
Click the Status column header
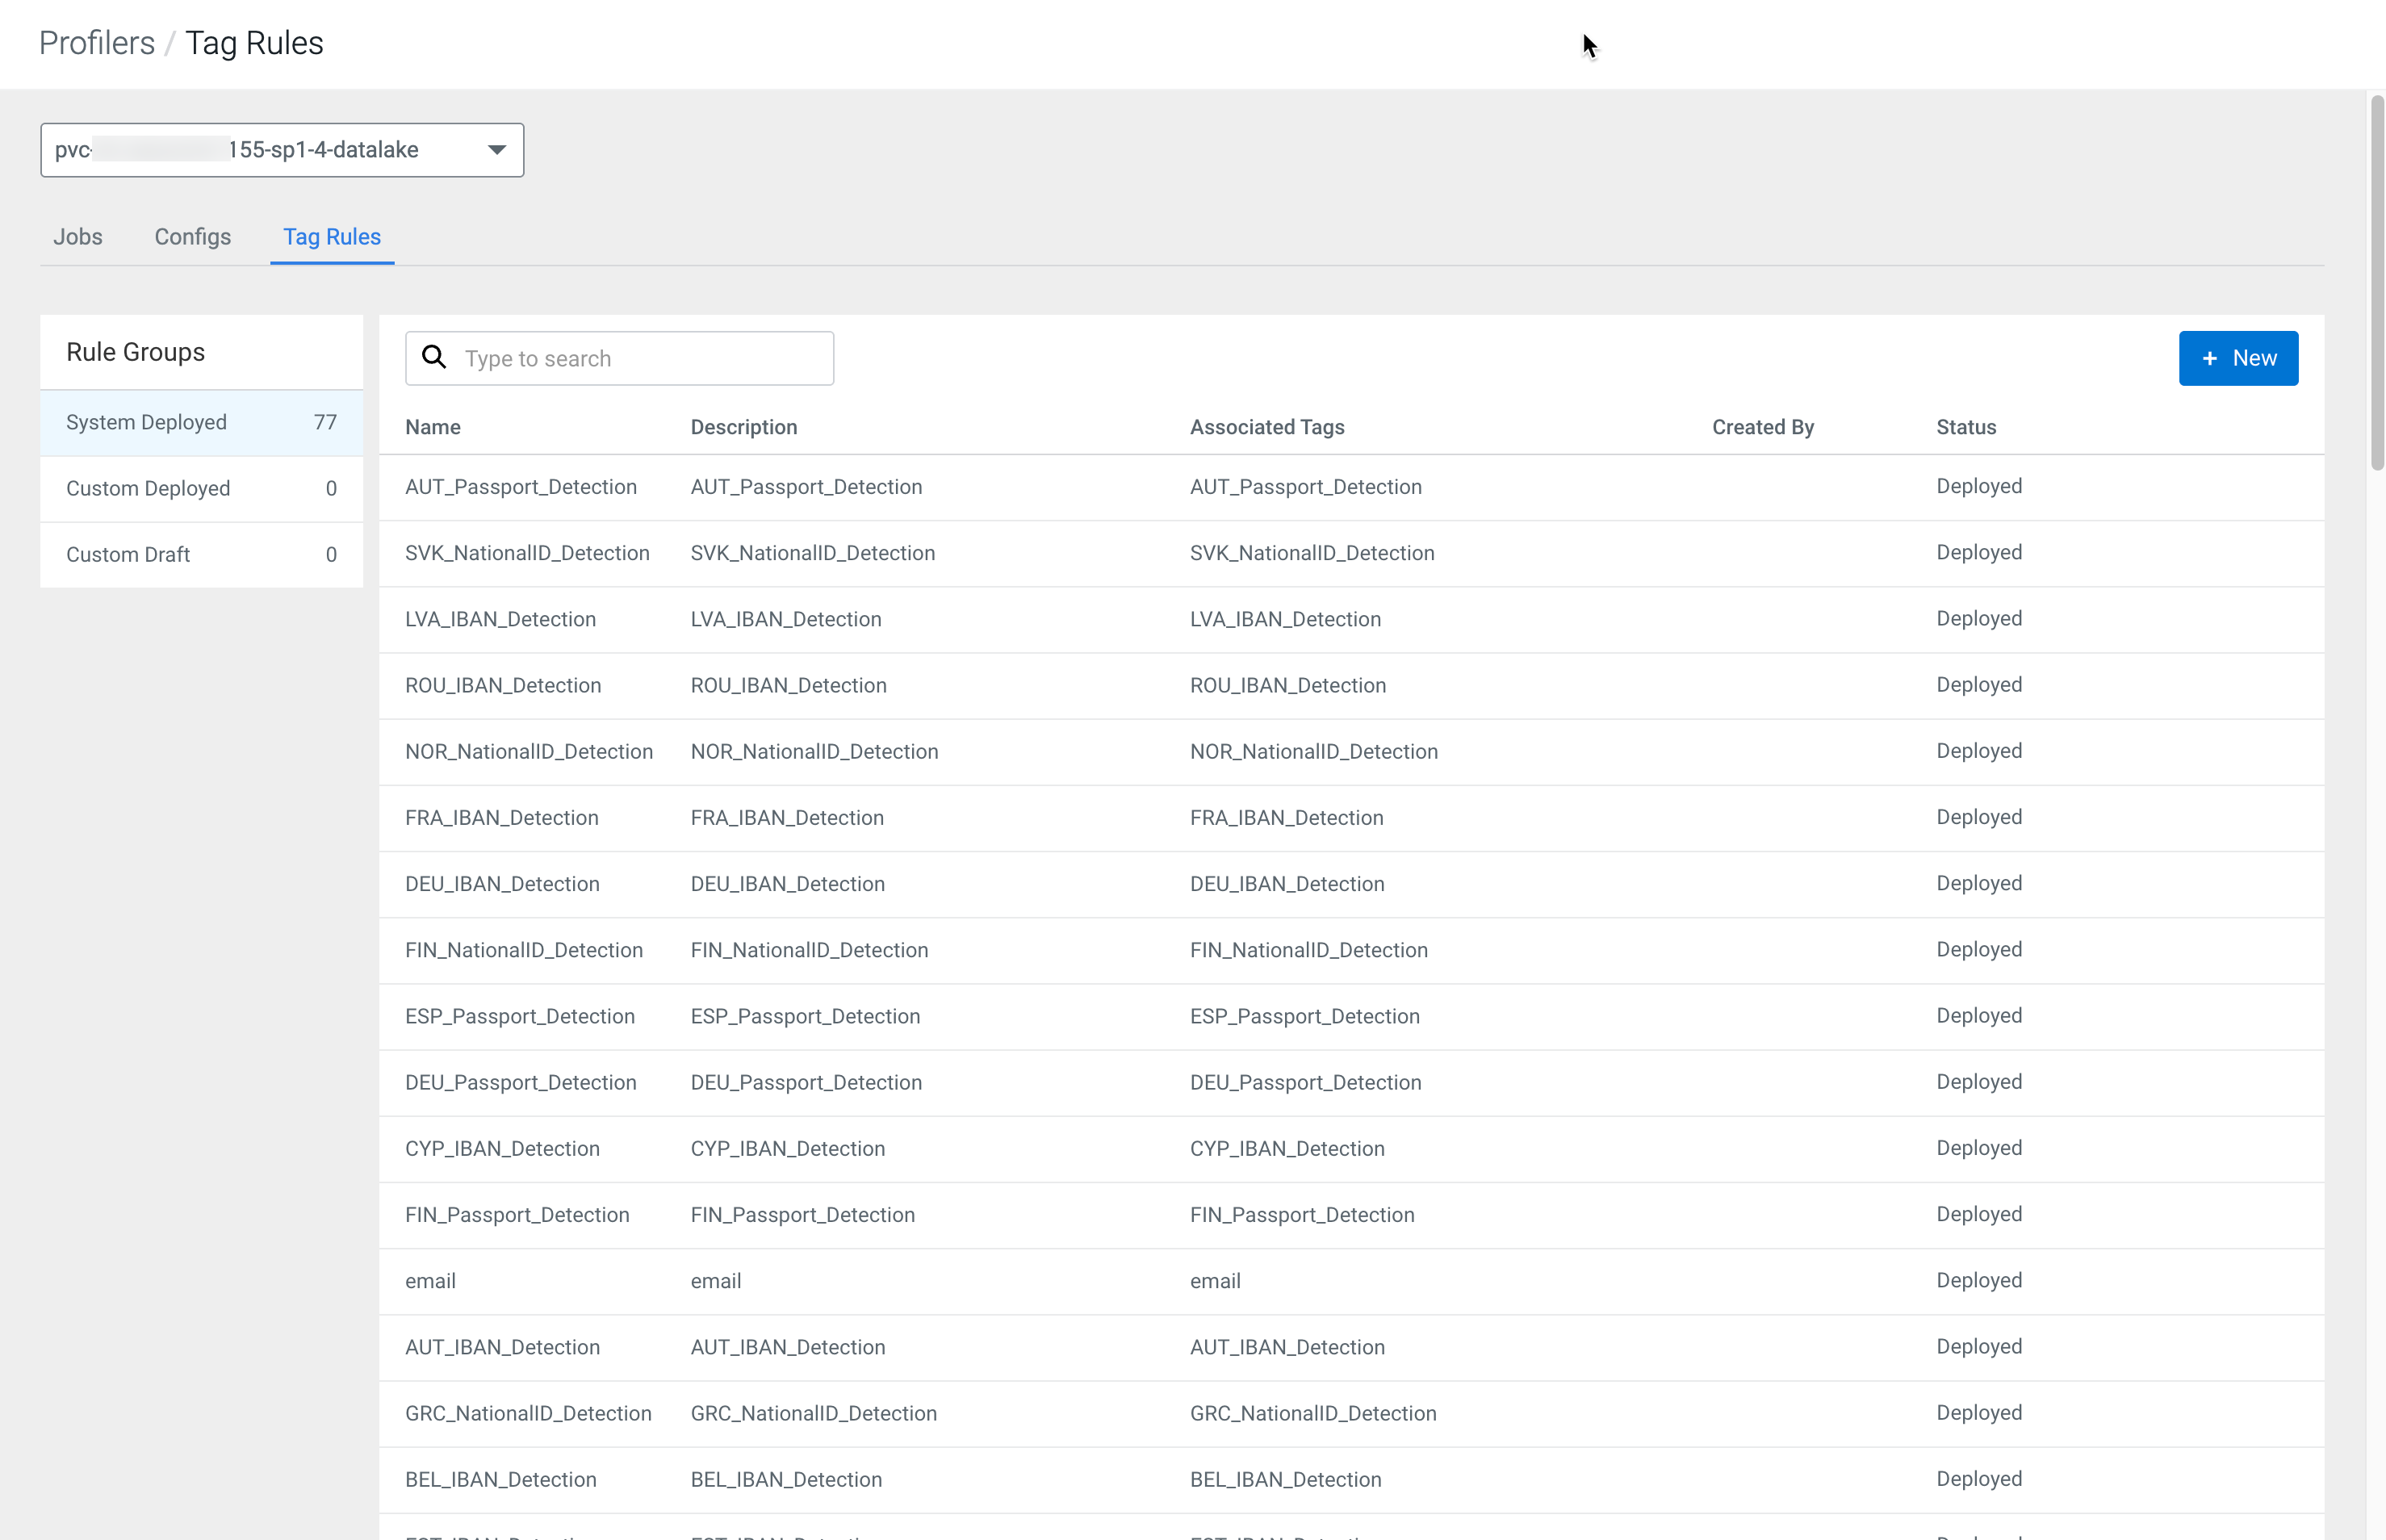point(1965,427)
